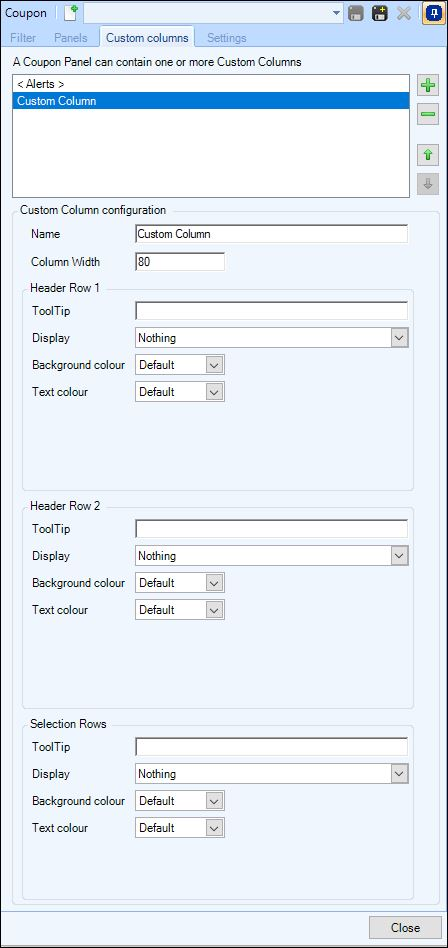
Task: Click the grey delete X icon
Action: (x=404, y=13)
